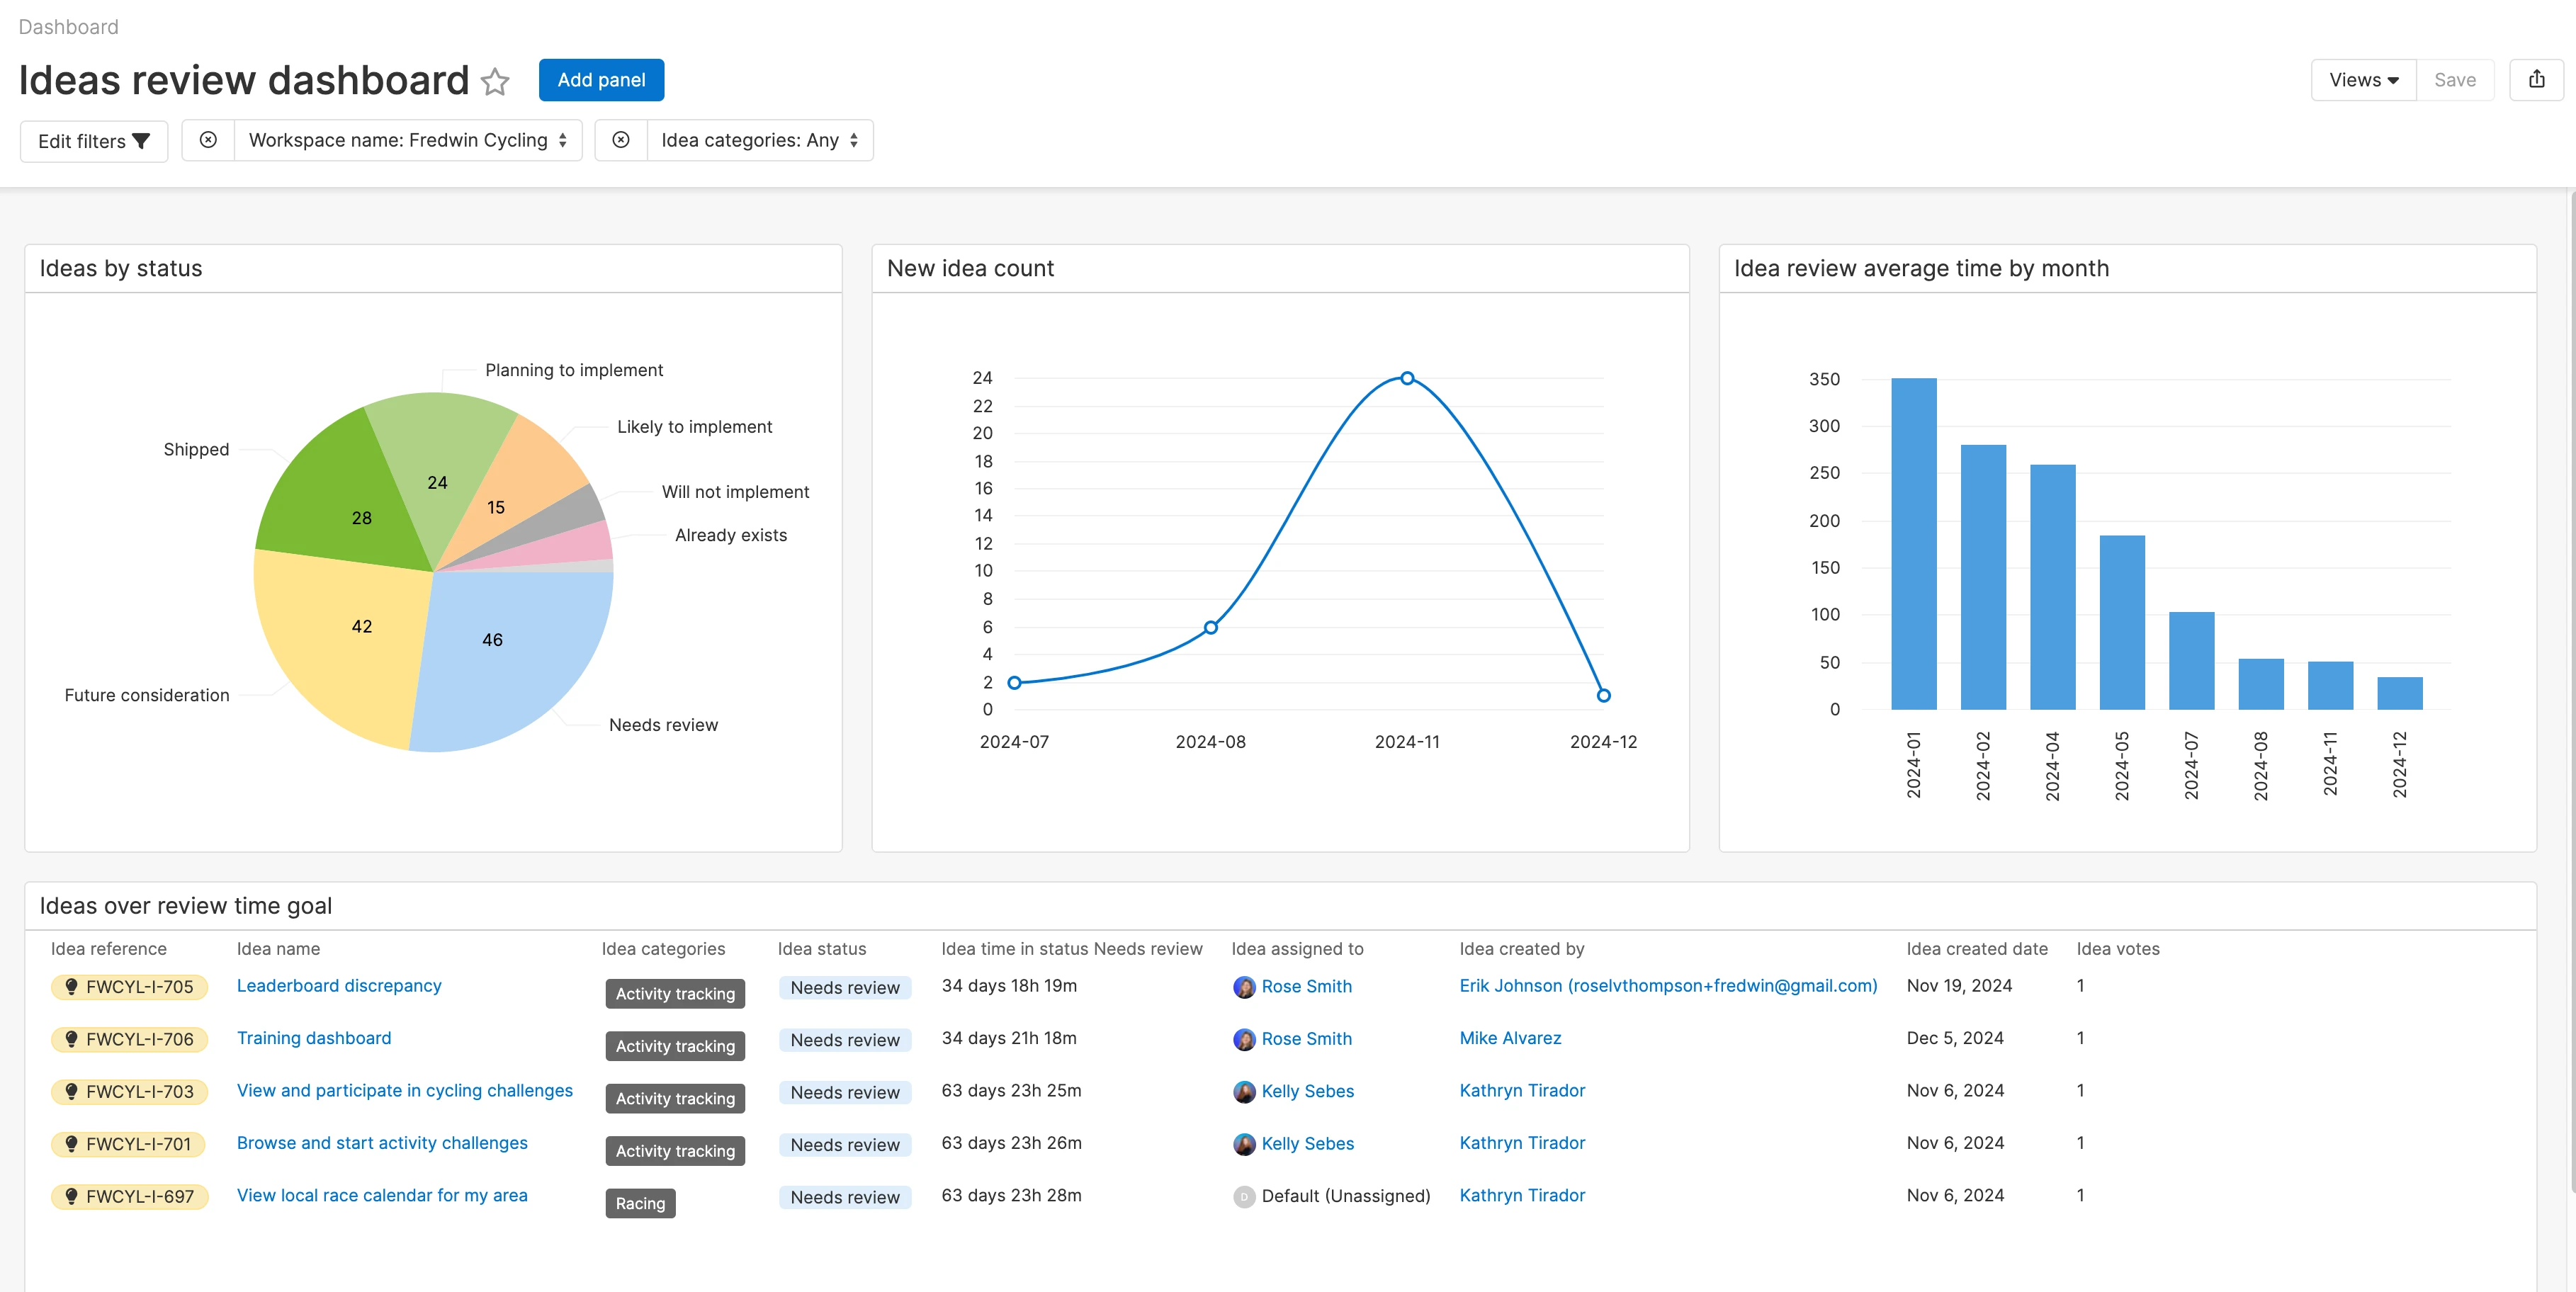Open Kathryn Tirador creator link on FWCYL-I-701

click(x=1521, y=1143)
